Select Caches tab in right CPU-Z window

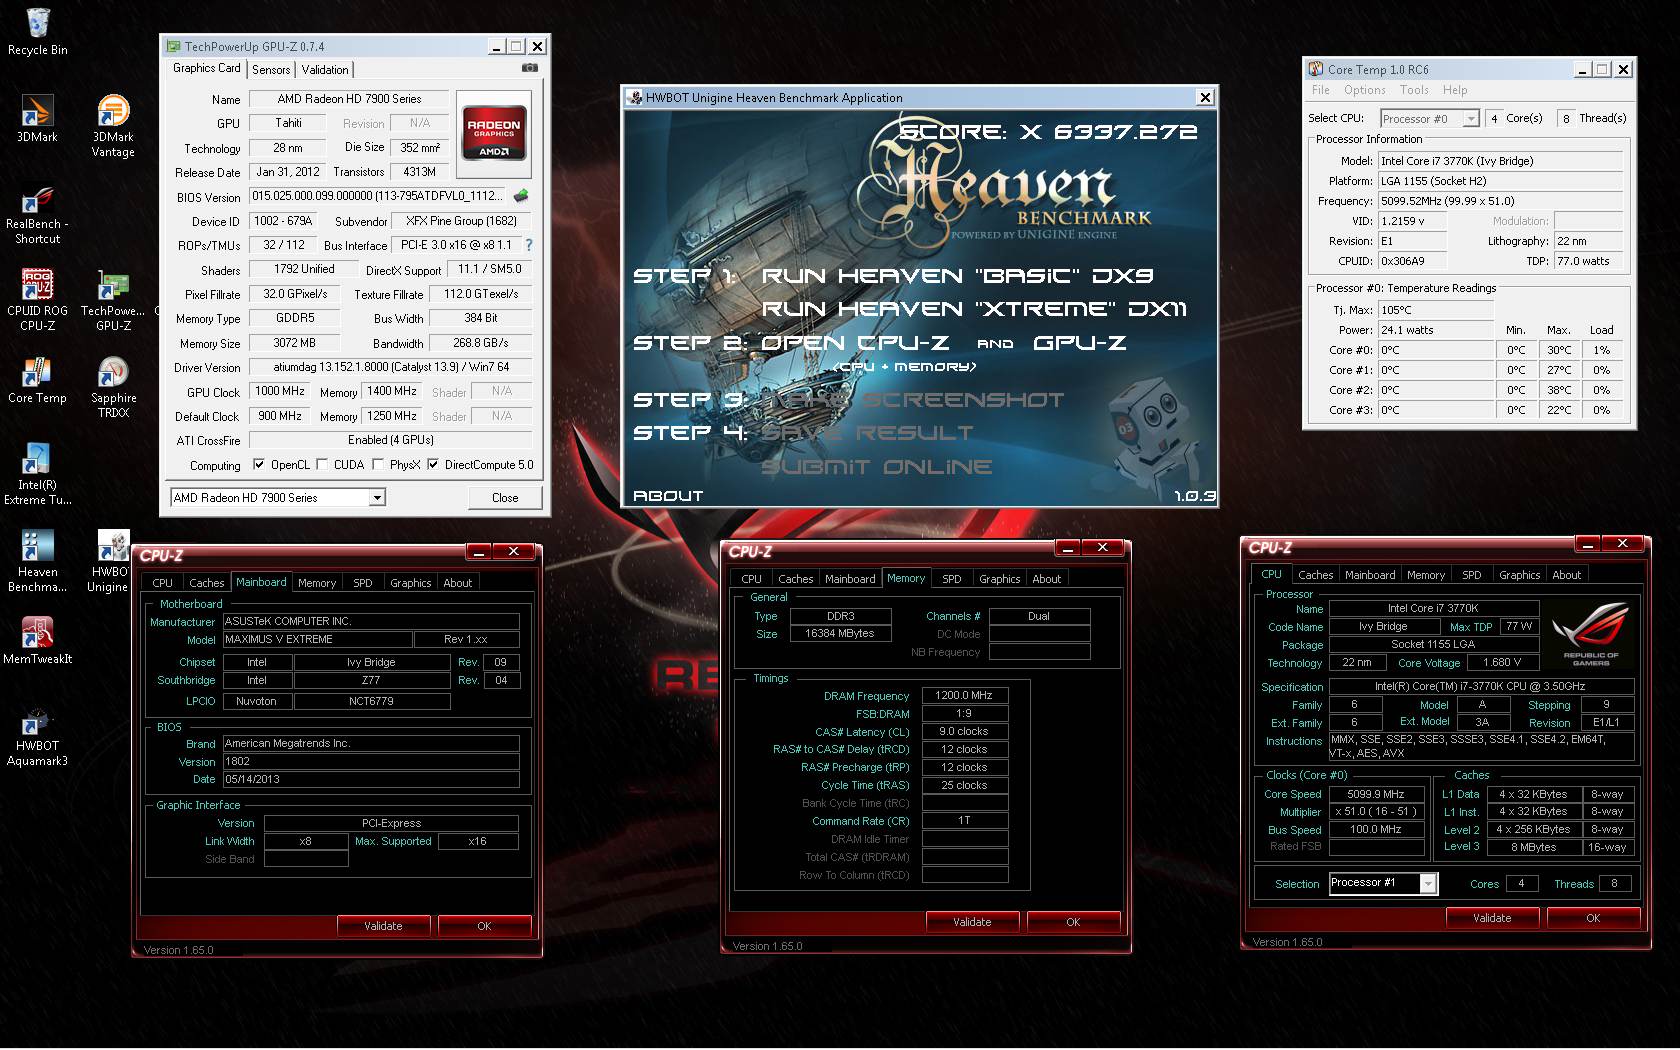[x=1316, y=575]
